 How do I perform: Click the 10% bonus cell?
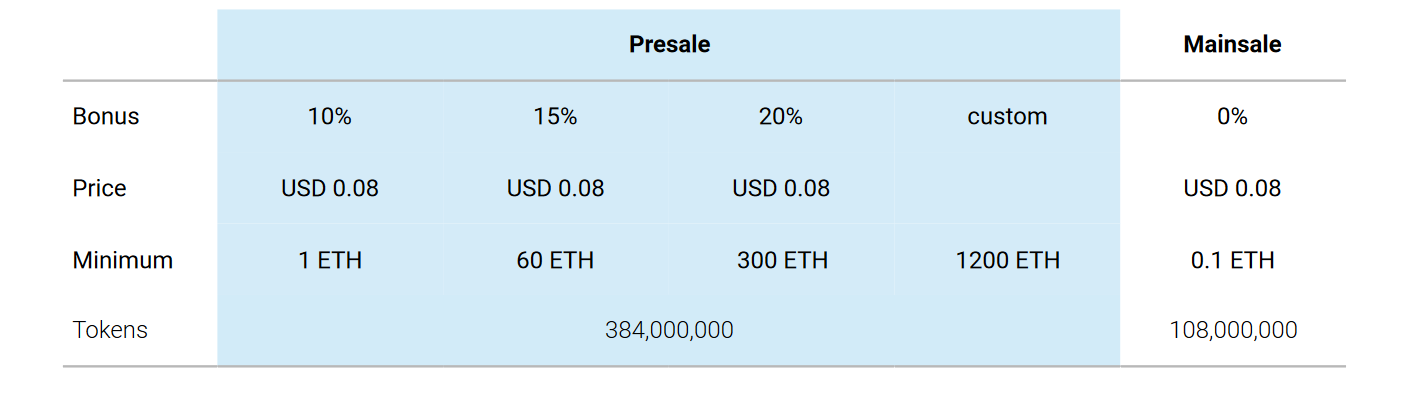[x=330, y=117]
